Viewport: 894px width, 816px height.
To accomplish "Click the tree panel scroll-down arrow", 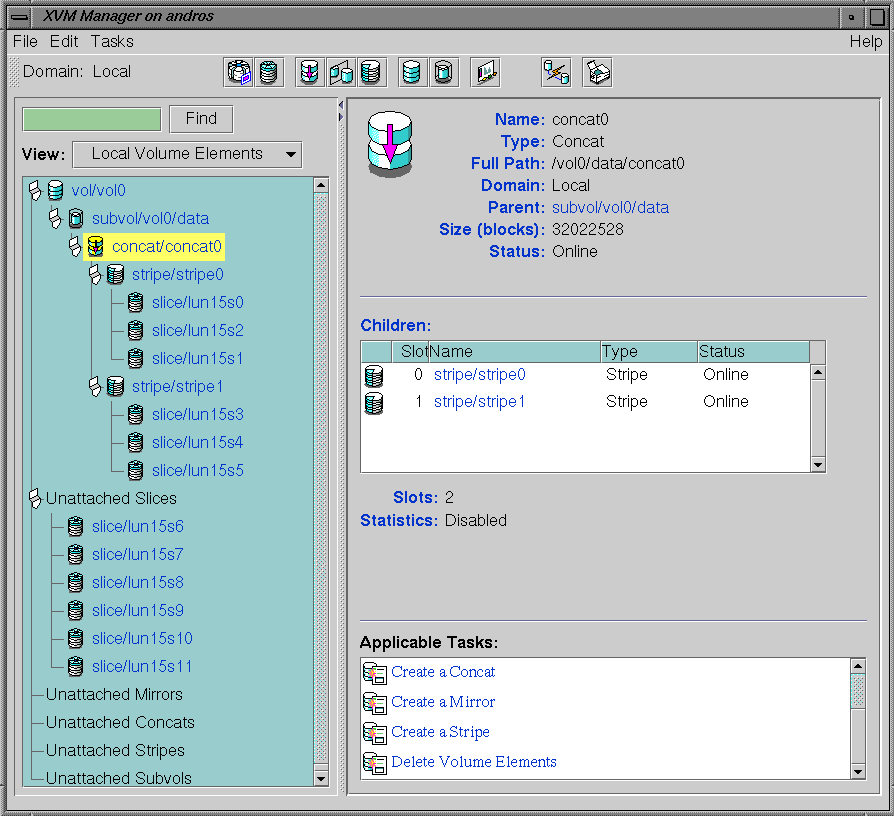I will 321,778.
